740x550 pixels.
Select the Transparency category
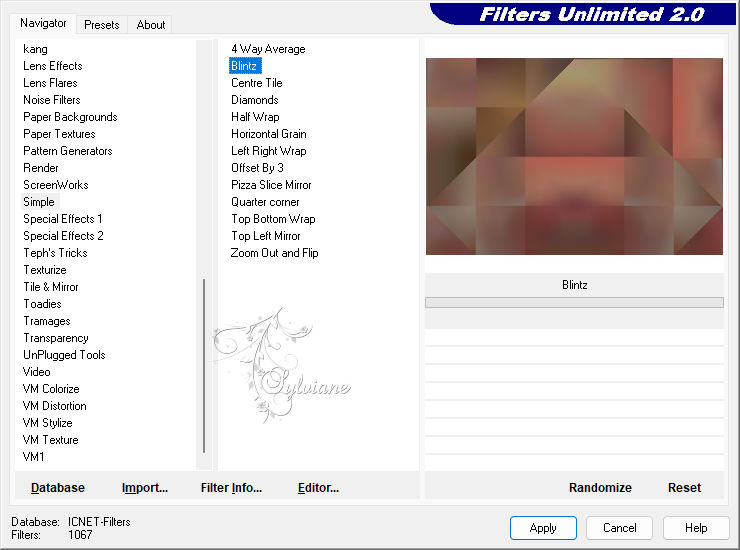pos(56,338)
